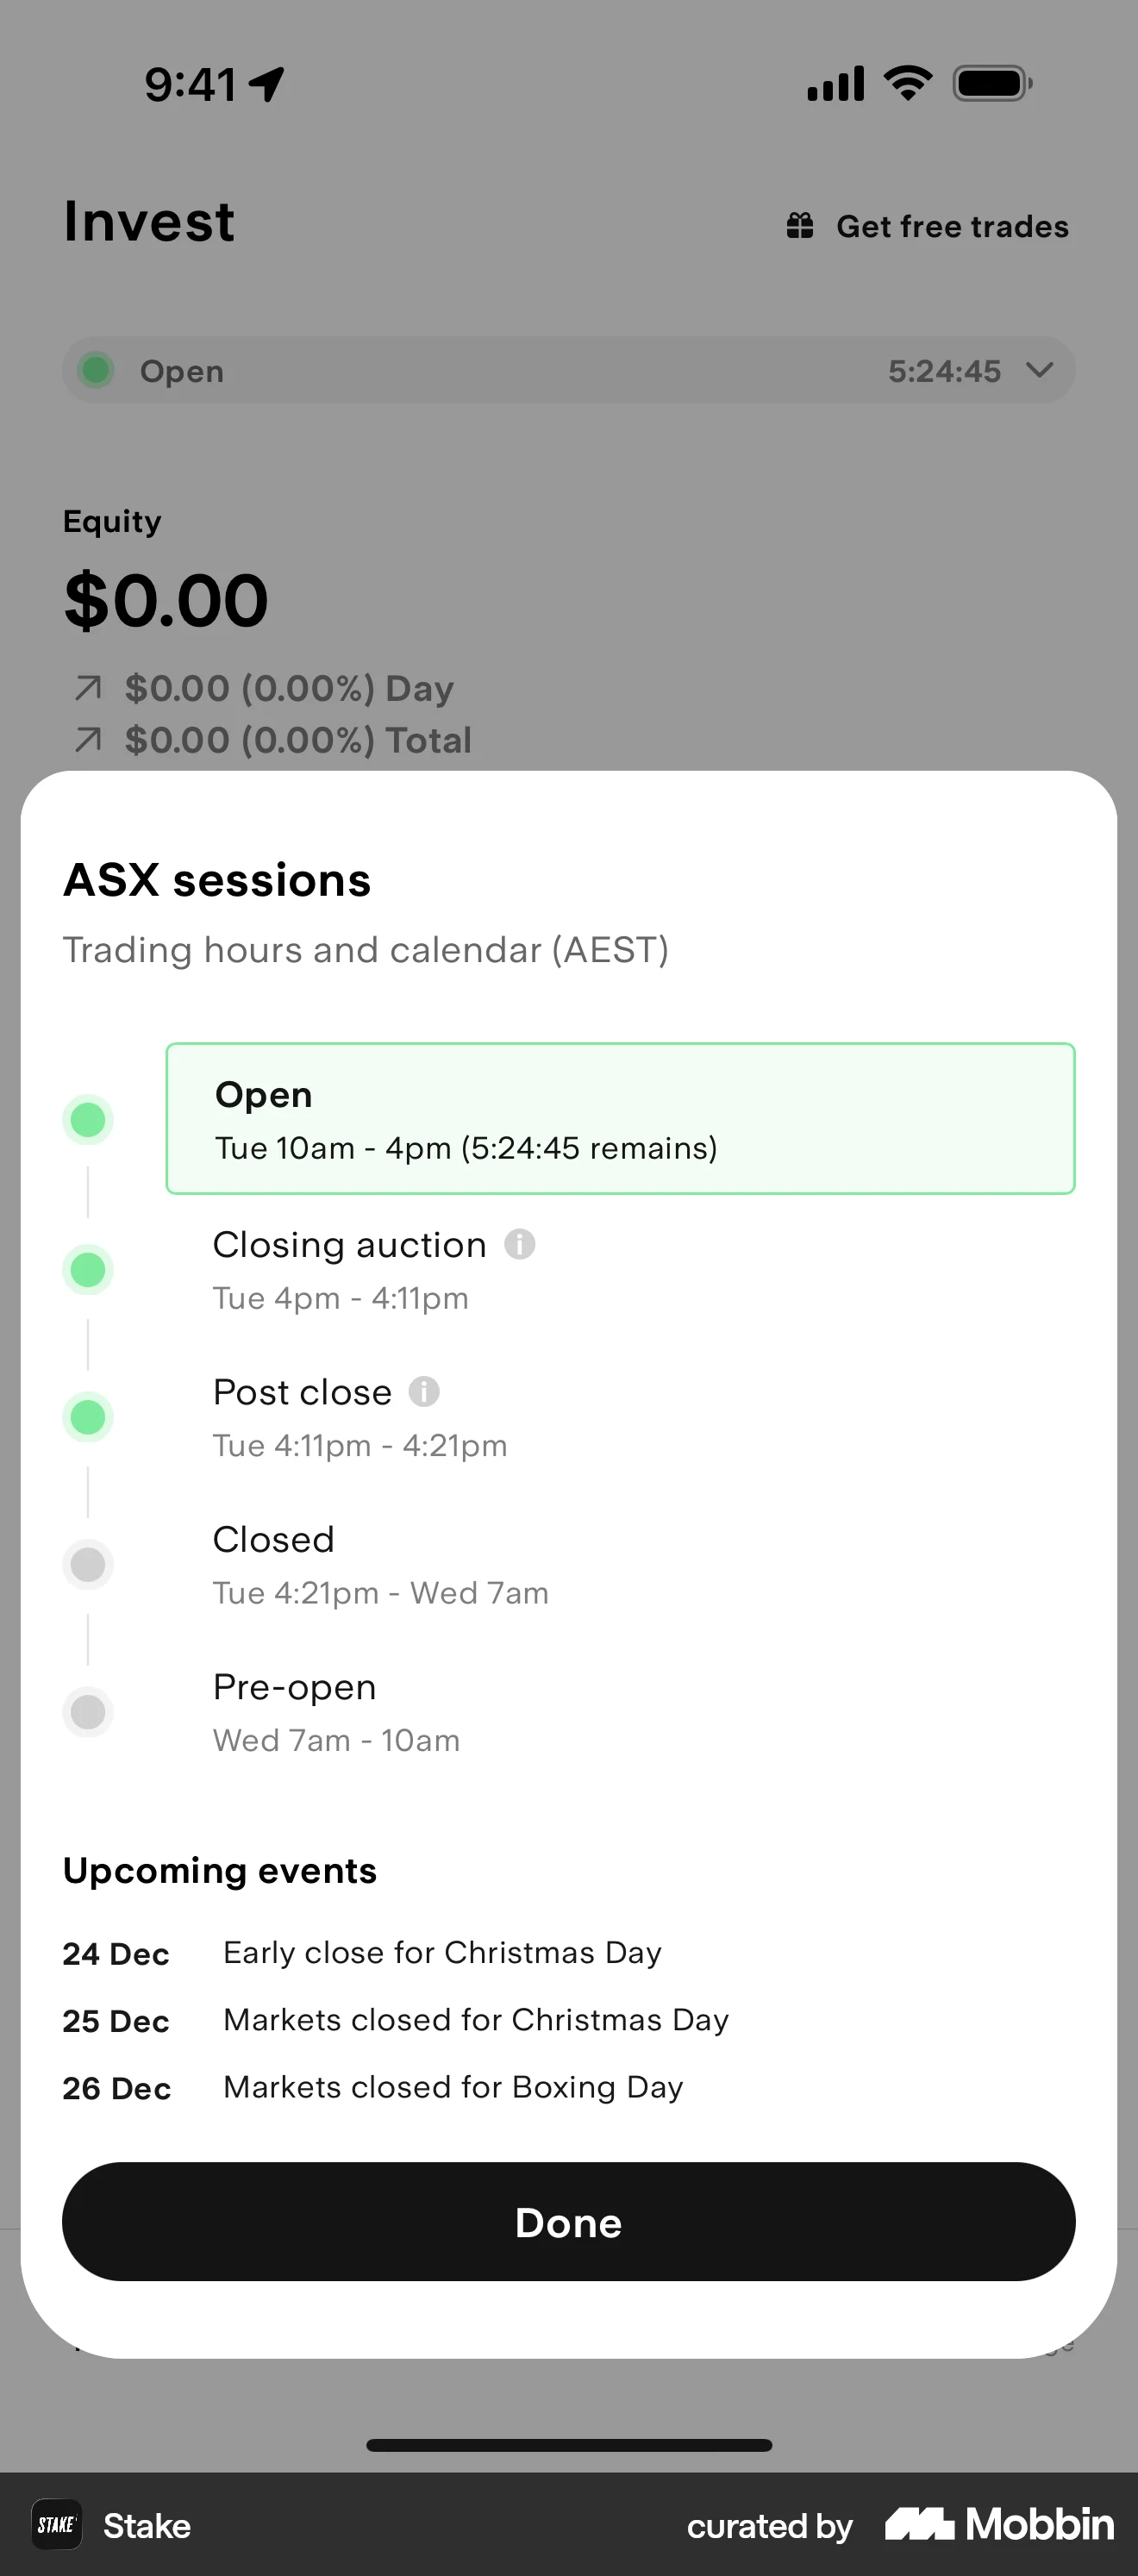The height and width of the screenshot is (2576, 1138).
Task: Select the Pre-open session indicator dot
Action: [88, 1711]
